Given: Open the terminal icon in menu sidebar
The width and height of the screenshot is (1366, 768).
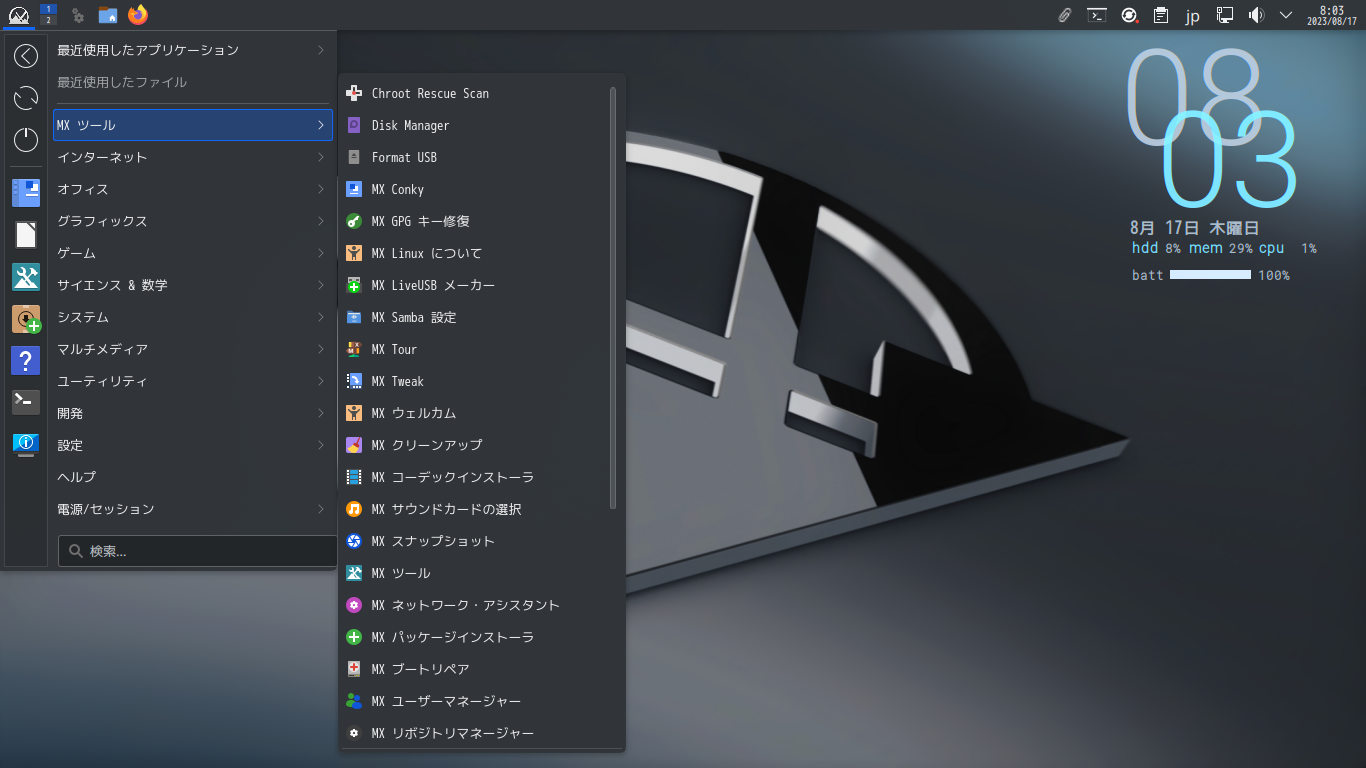Looking at the screenshot, I should click(26, 402).
